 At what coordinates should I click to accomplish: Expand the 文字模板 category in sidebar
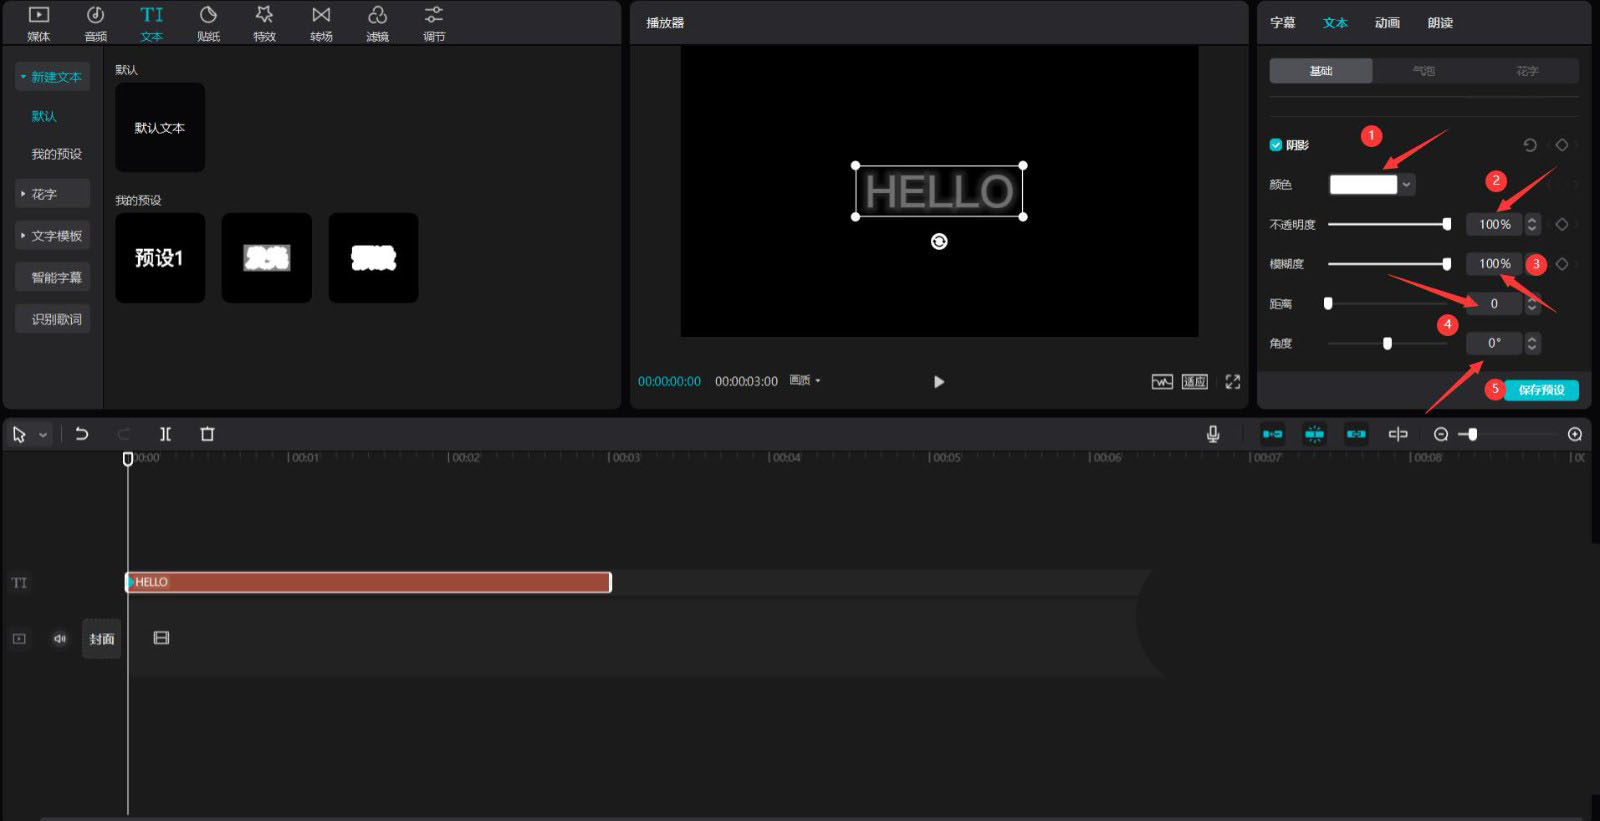click(x=52, y=236)
